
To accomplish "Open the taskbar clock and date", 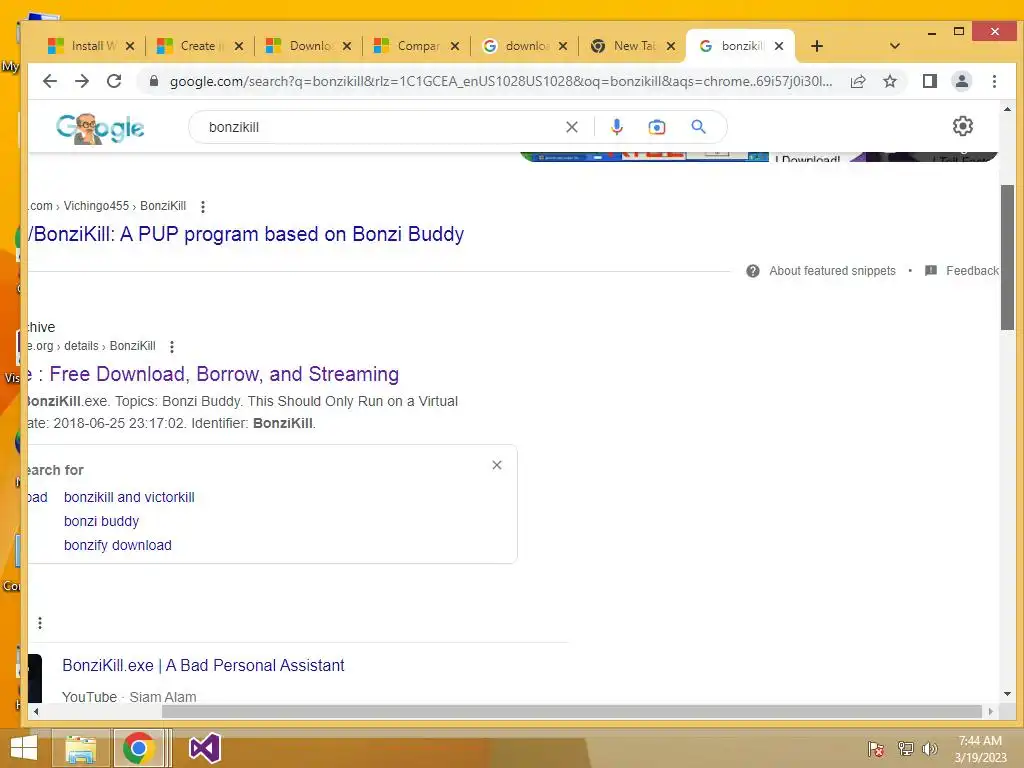I will click(x=980, y=749).
